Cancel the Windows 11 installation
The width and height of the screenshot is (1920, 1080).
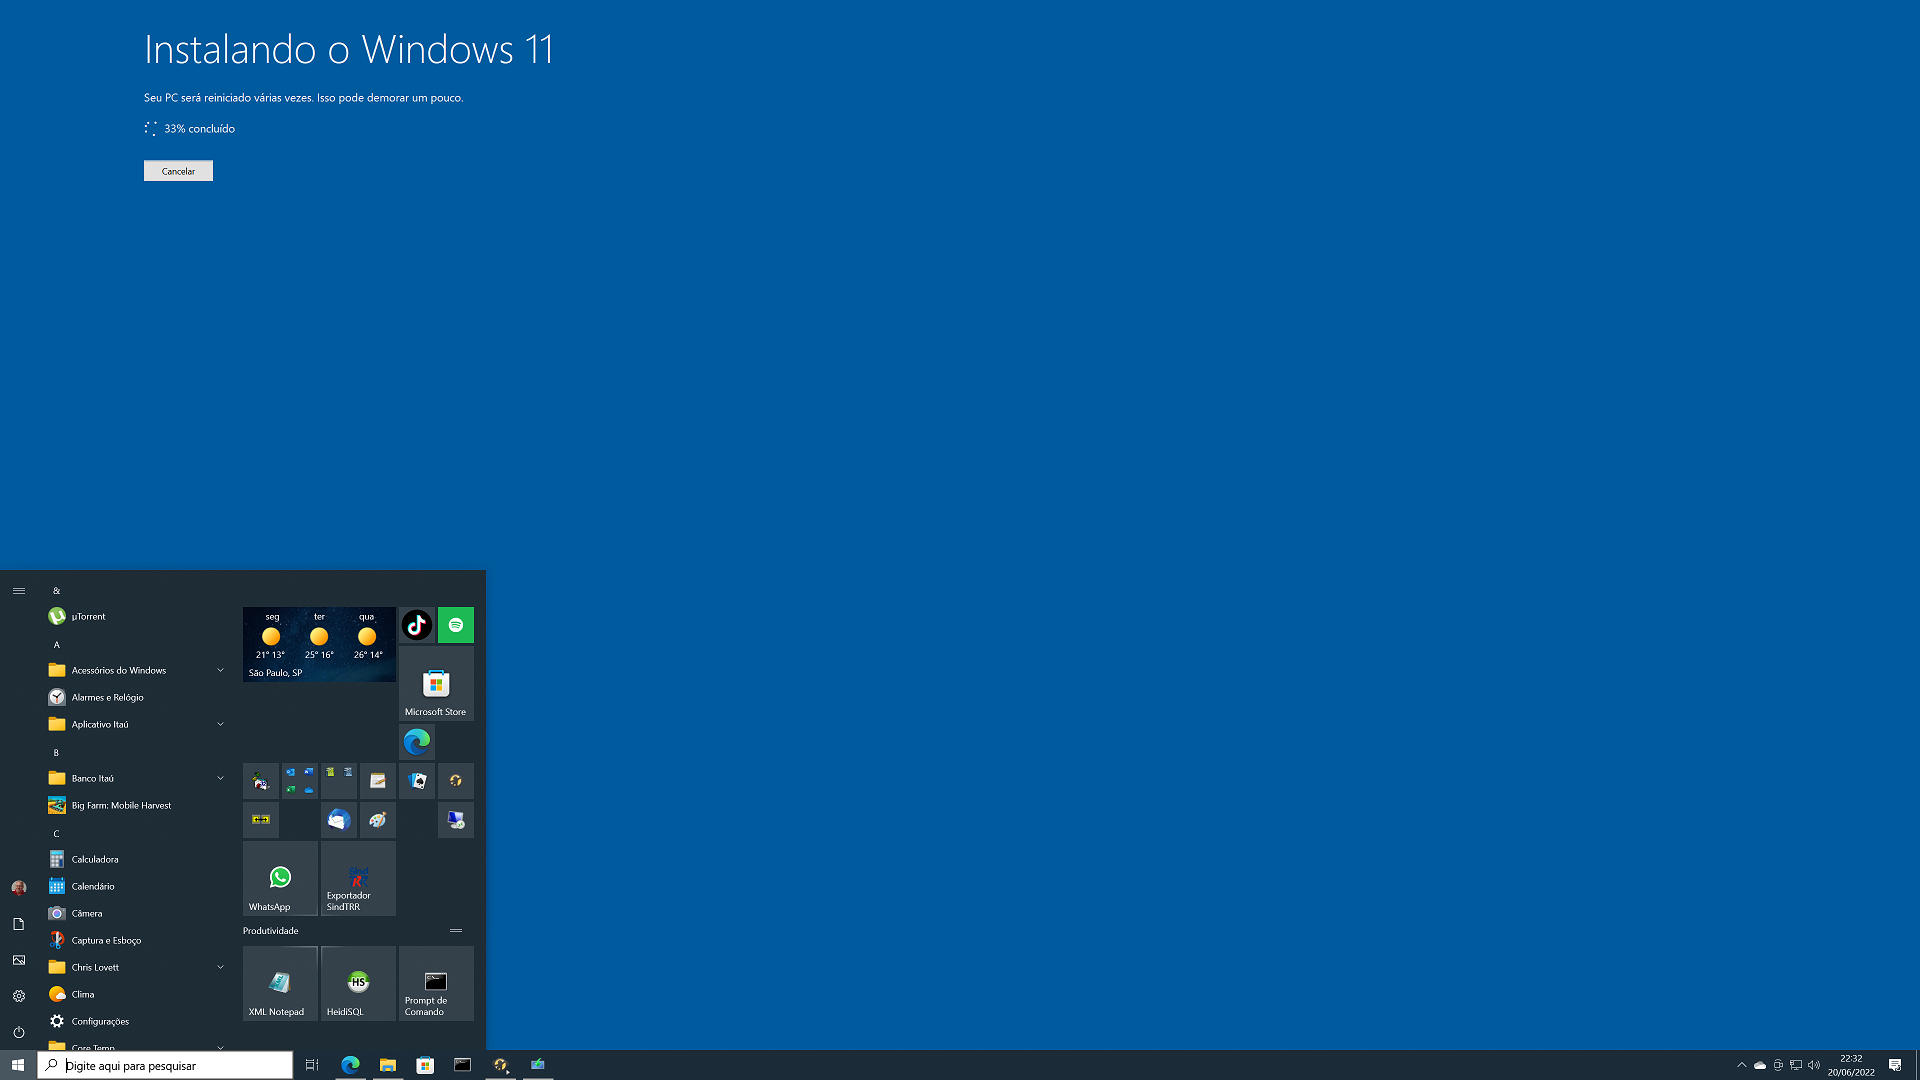pos(178,171)
